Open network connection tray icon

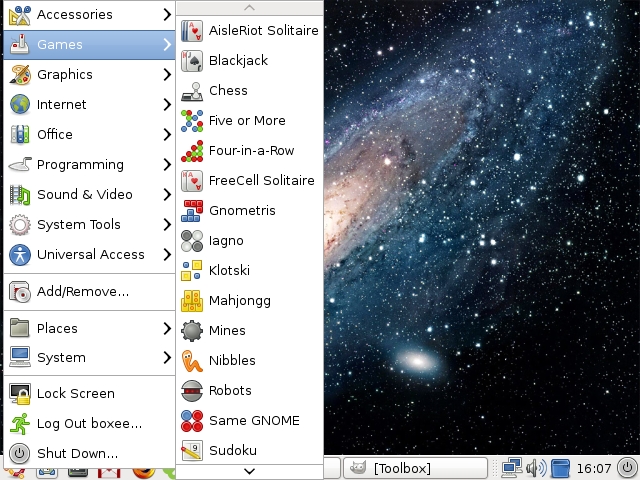(512, 468)
